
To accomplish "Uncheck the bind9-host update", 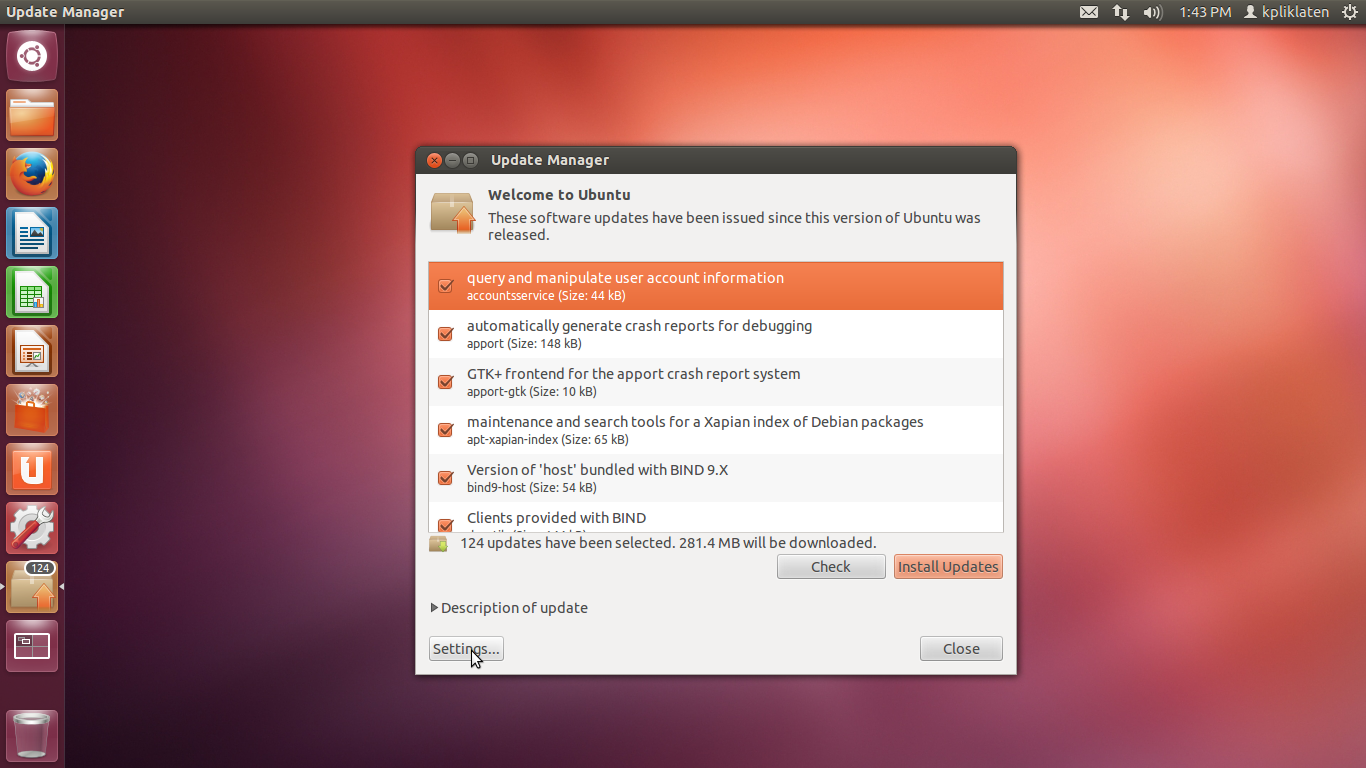I will click(x=445, y=477).
